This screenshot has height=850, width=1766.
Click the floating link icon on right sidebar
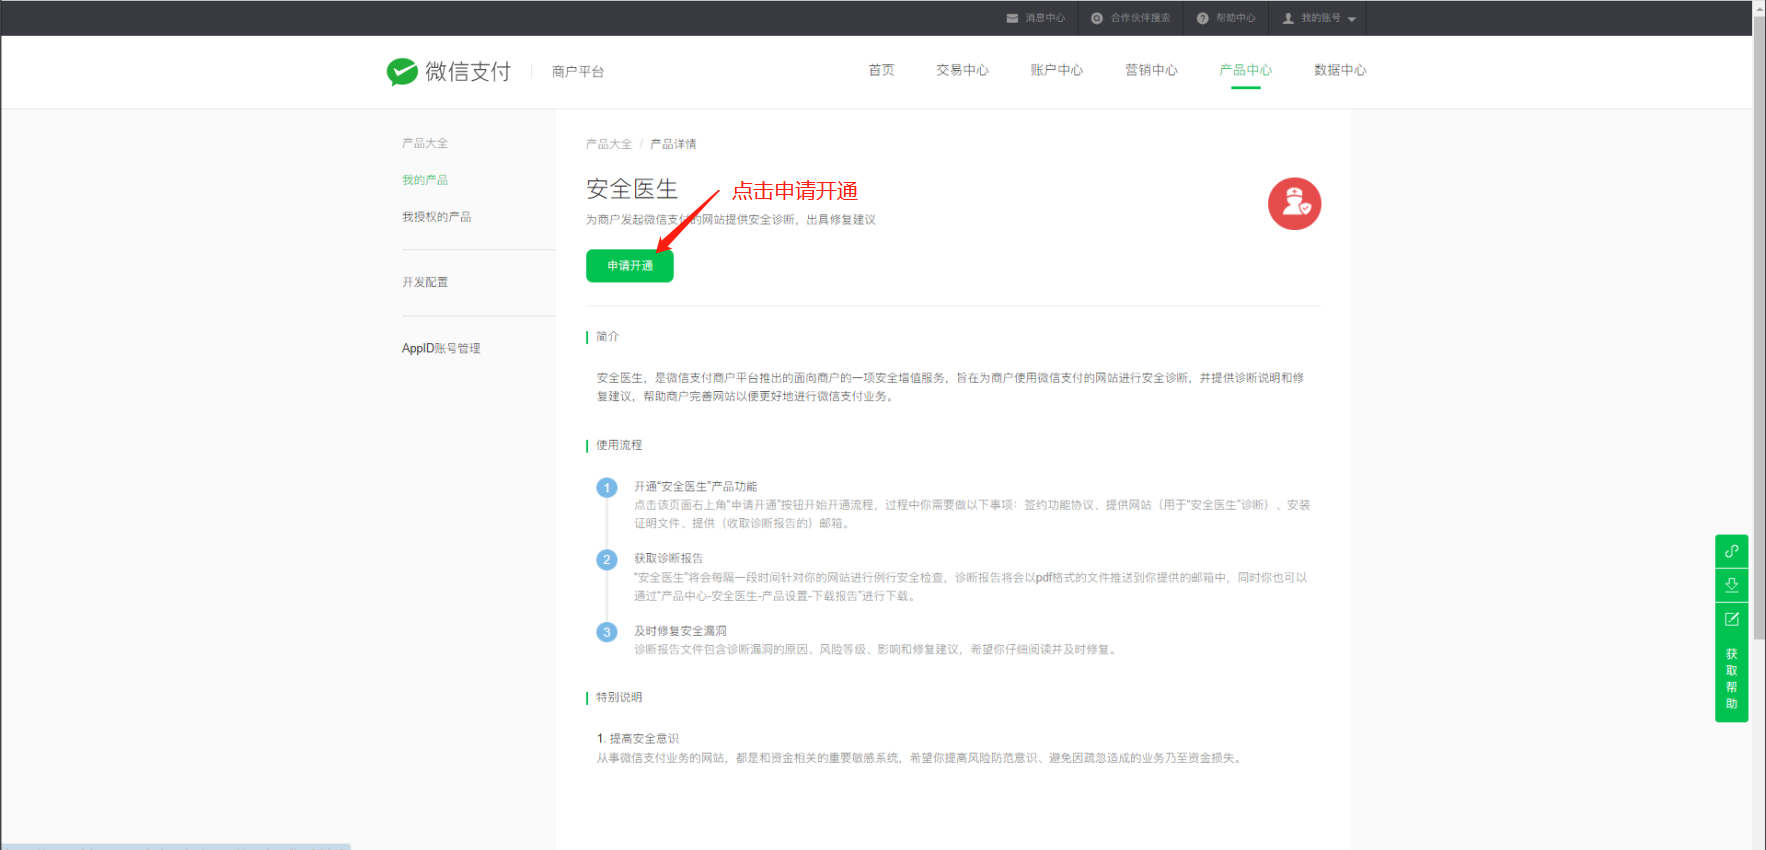1731,551
